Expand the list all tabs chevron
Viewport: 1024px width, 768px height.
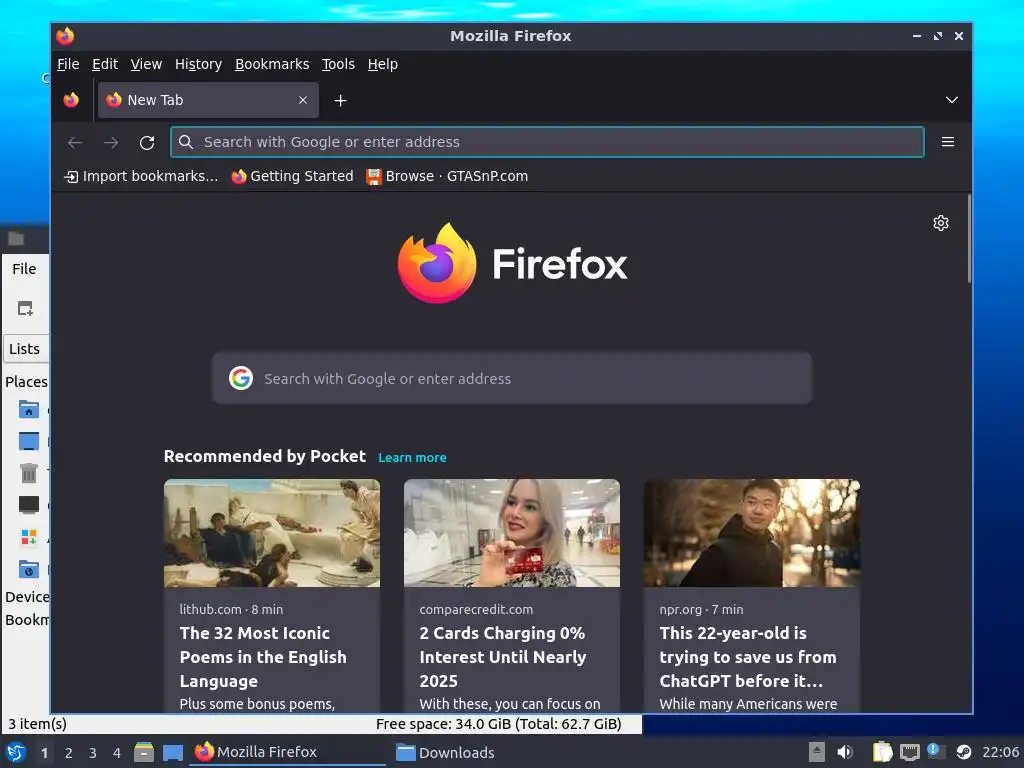coord(952,100)
